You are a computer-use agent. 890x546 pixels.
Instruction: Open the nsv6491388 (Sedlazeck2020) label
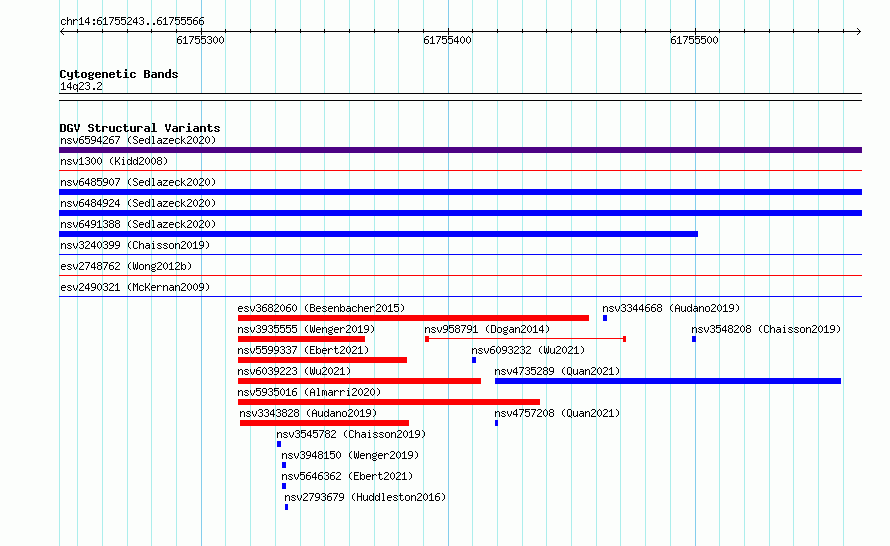click(138, 224)
